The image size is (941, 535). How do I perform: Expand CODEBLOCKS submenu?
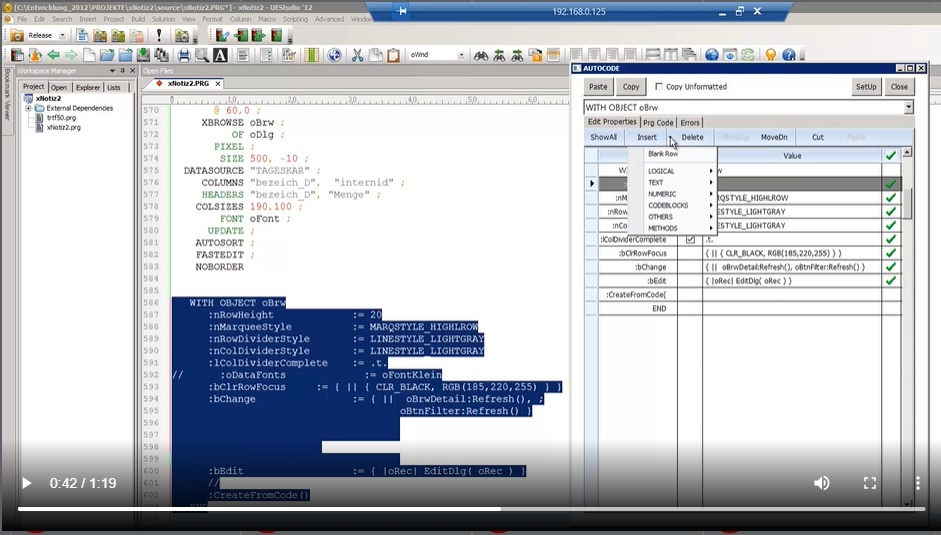point(681,205)
